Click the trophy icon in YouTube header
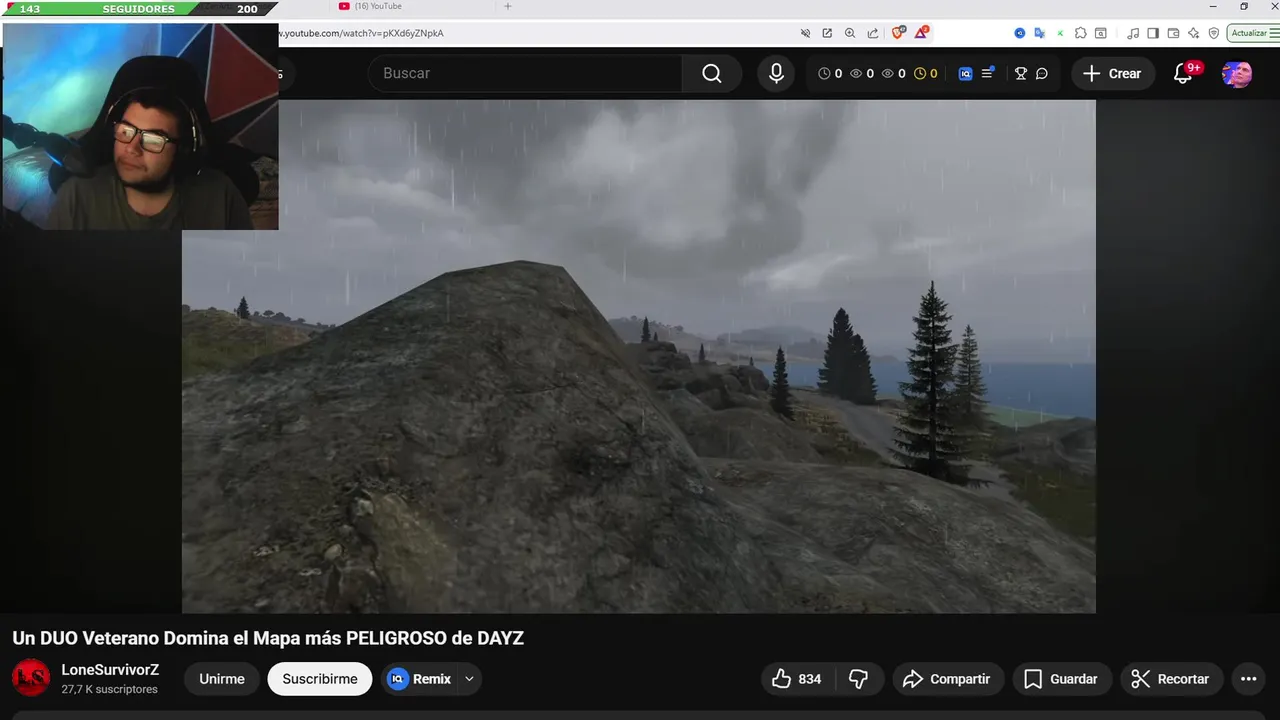The width and height of the screenshot is (1280, 720). point(1020,73)
